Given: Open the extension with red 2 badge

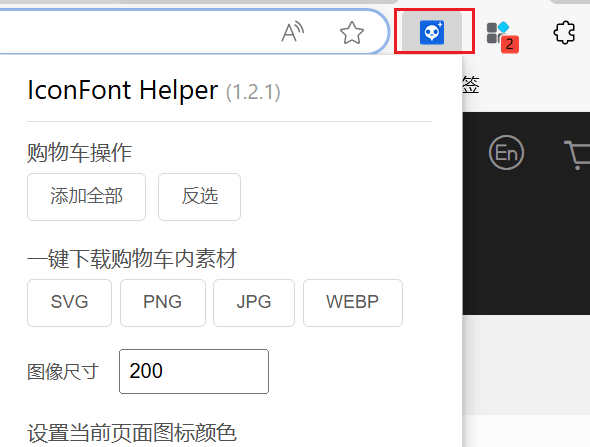Looking at the screenshot, I should pyautogui.click(x=502, y=36).
